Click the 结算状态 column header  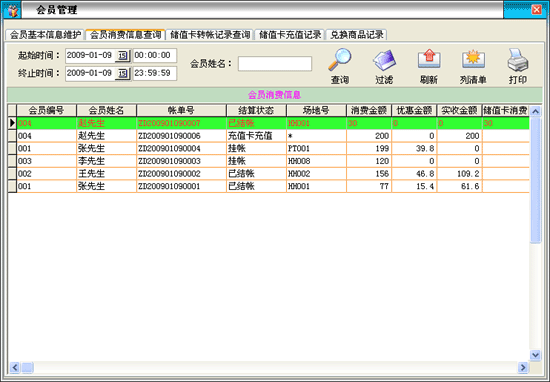[x=256, y=110]
